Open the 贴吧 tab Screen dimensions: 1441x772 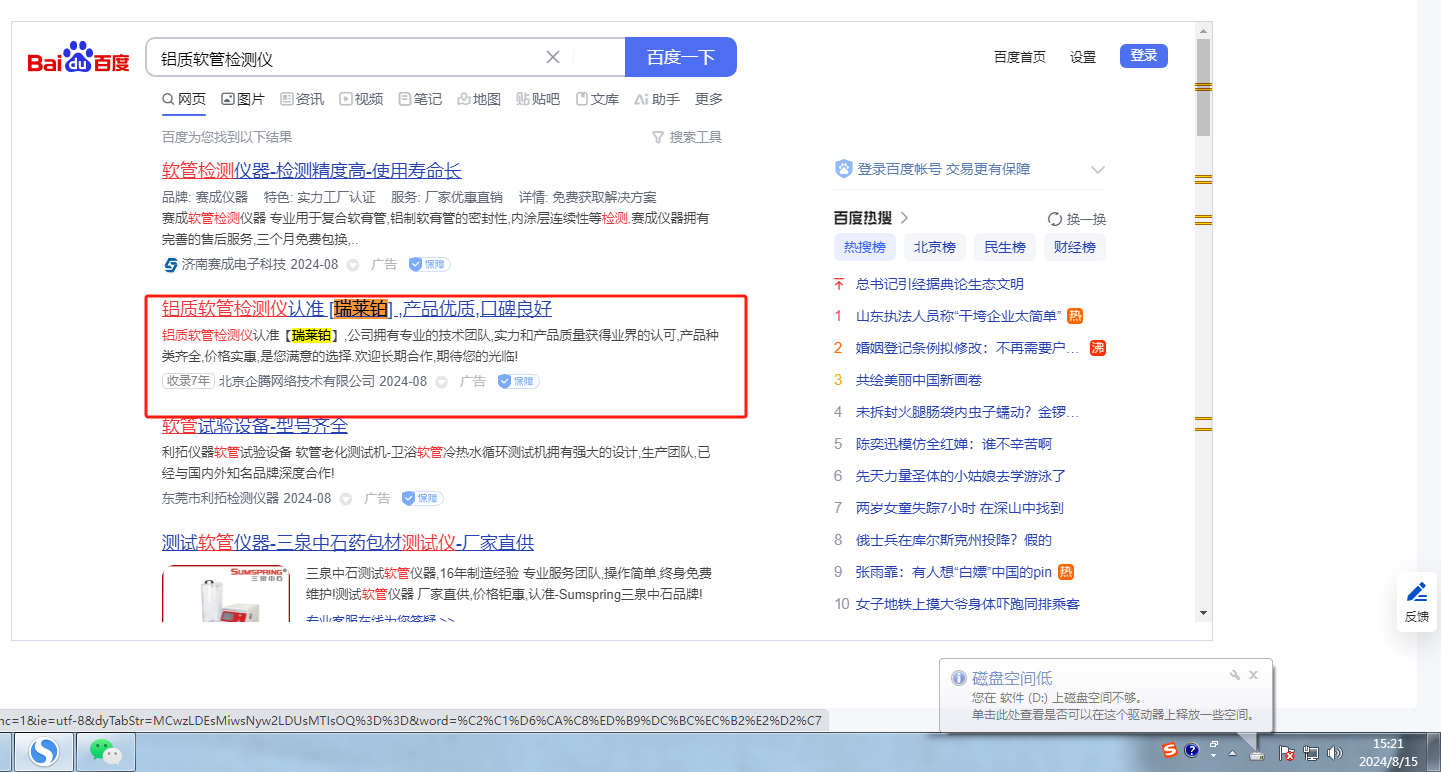coord(538,99)
